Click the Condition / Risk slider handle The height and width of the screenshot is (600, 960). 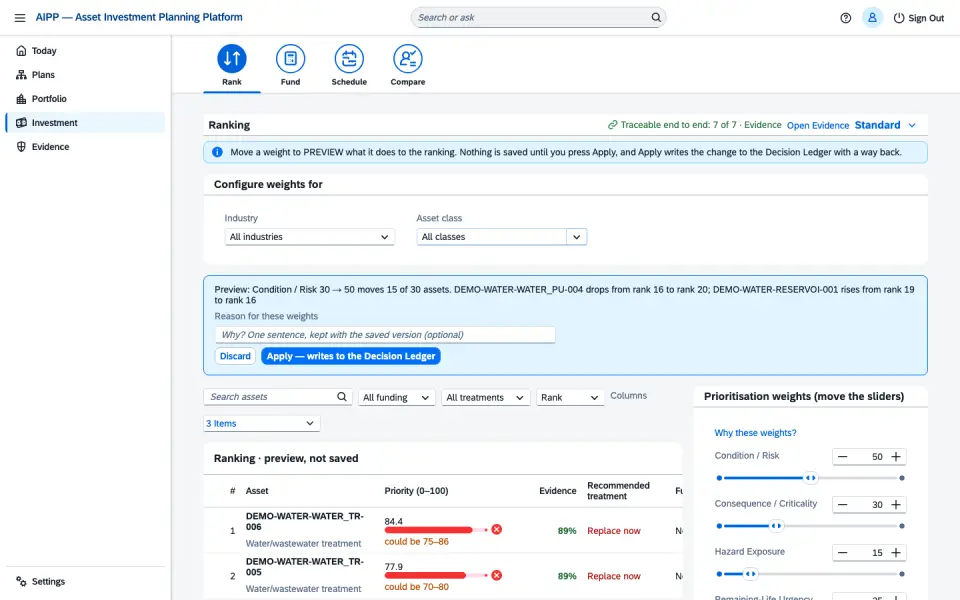tap(811, 478)
